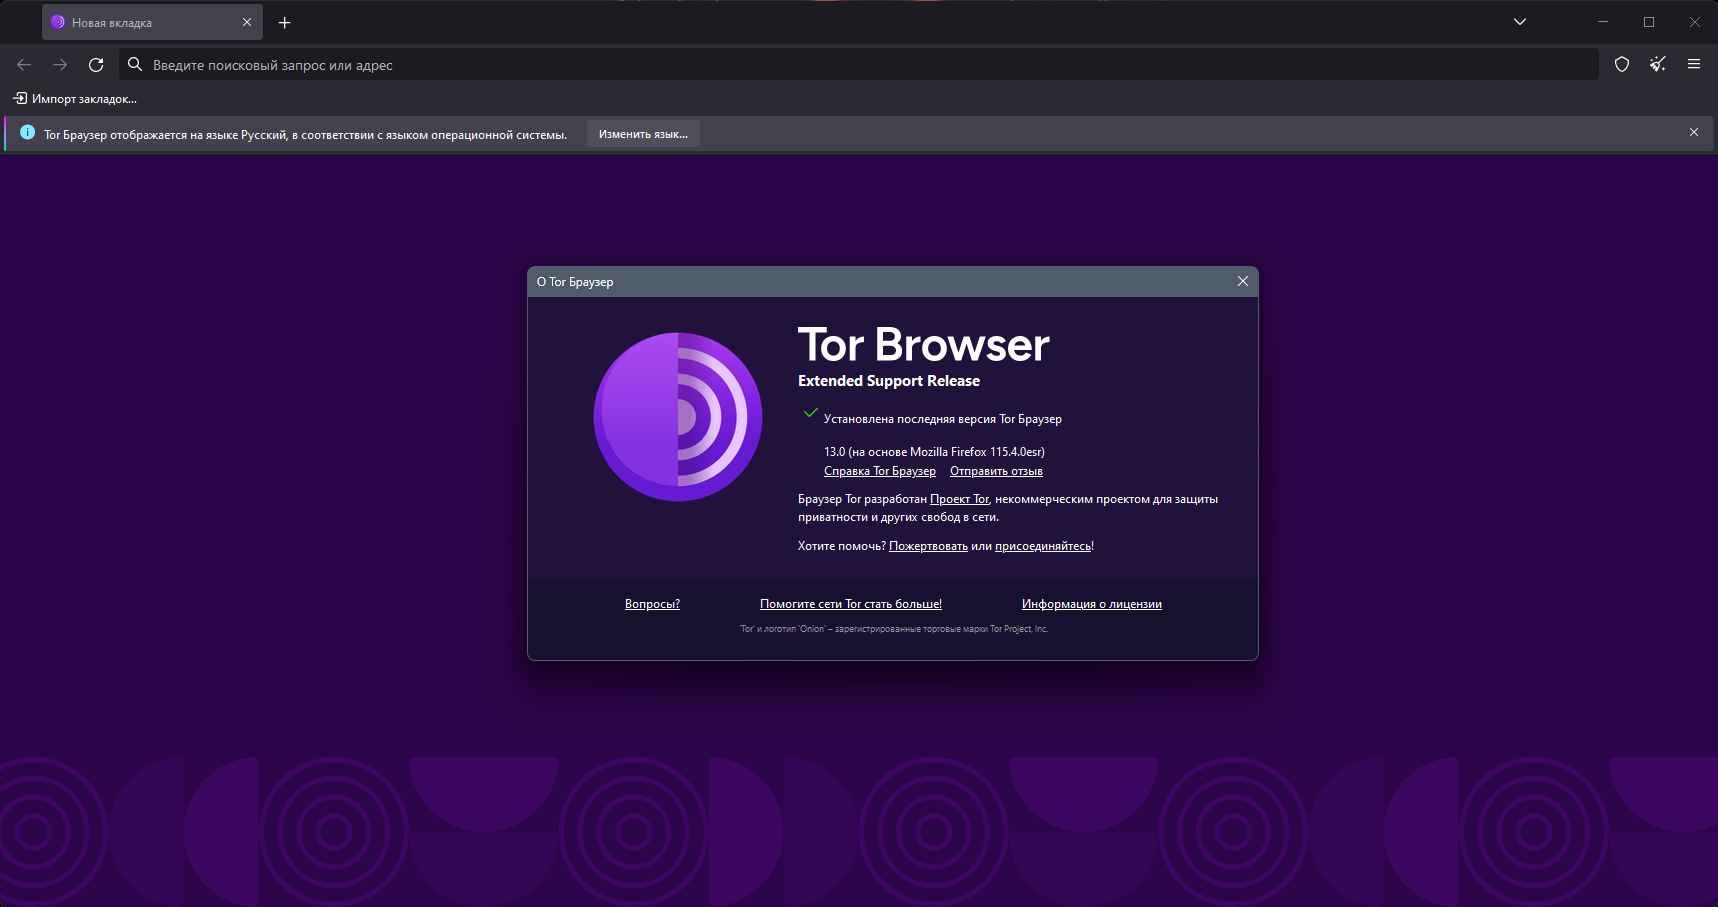Close the О Tor Браузер dialog
The image size is (1718, 907).
[1243, 281]
